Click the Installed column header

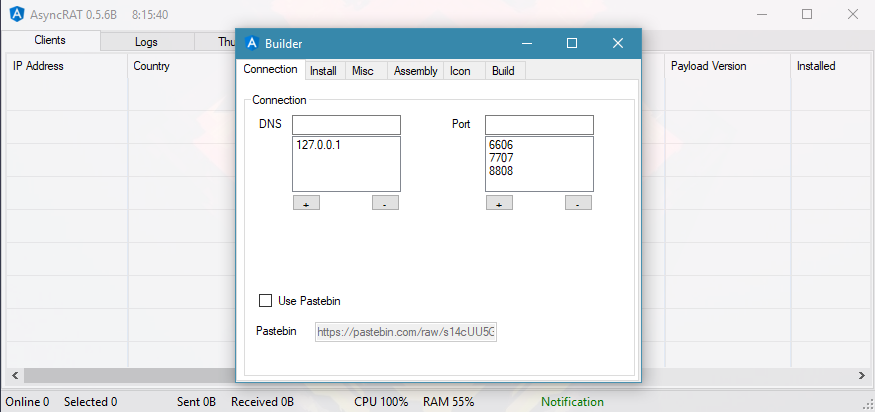(x=830, y=66)
